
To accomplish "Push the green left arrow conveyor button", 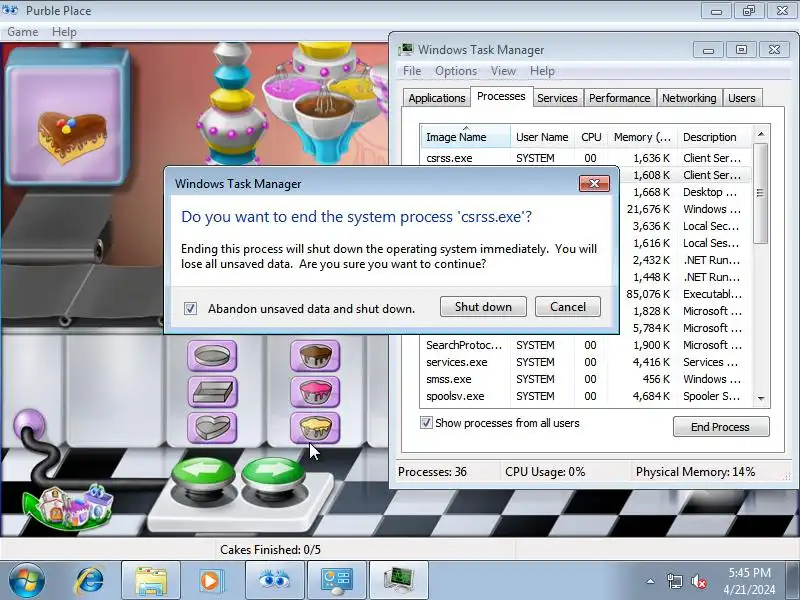I will click(204, 474).
